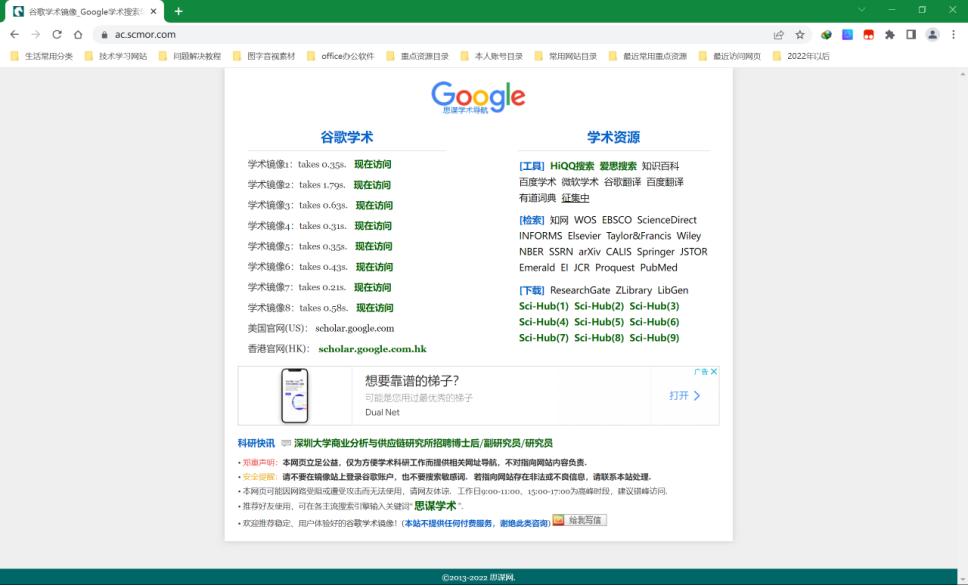Open the user profile avatar

pyautogui.click(x=932, y=35)
